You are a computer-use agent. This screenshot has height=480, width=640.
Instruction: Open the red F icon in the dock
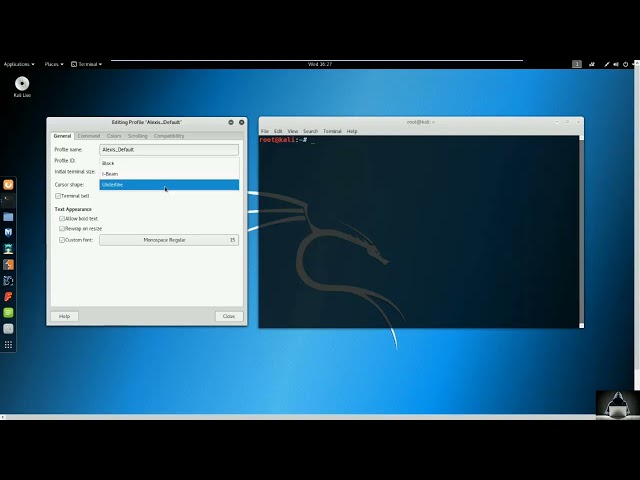[8, 297]
